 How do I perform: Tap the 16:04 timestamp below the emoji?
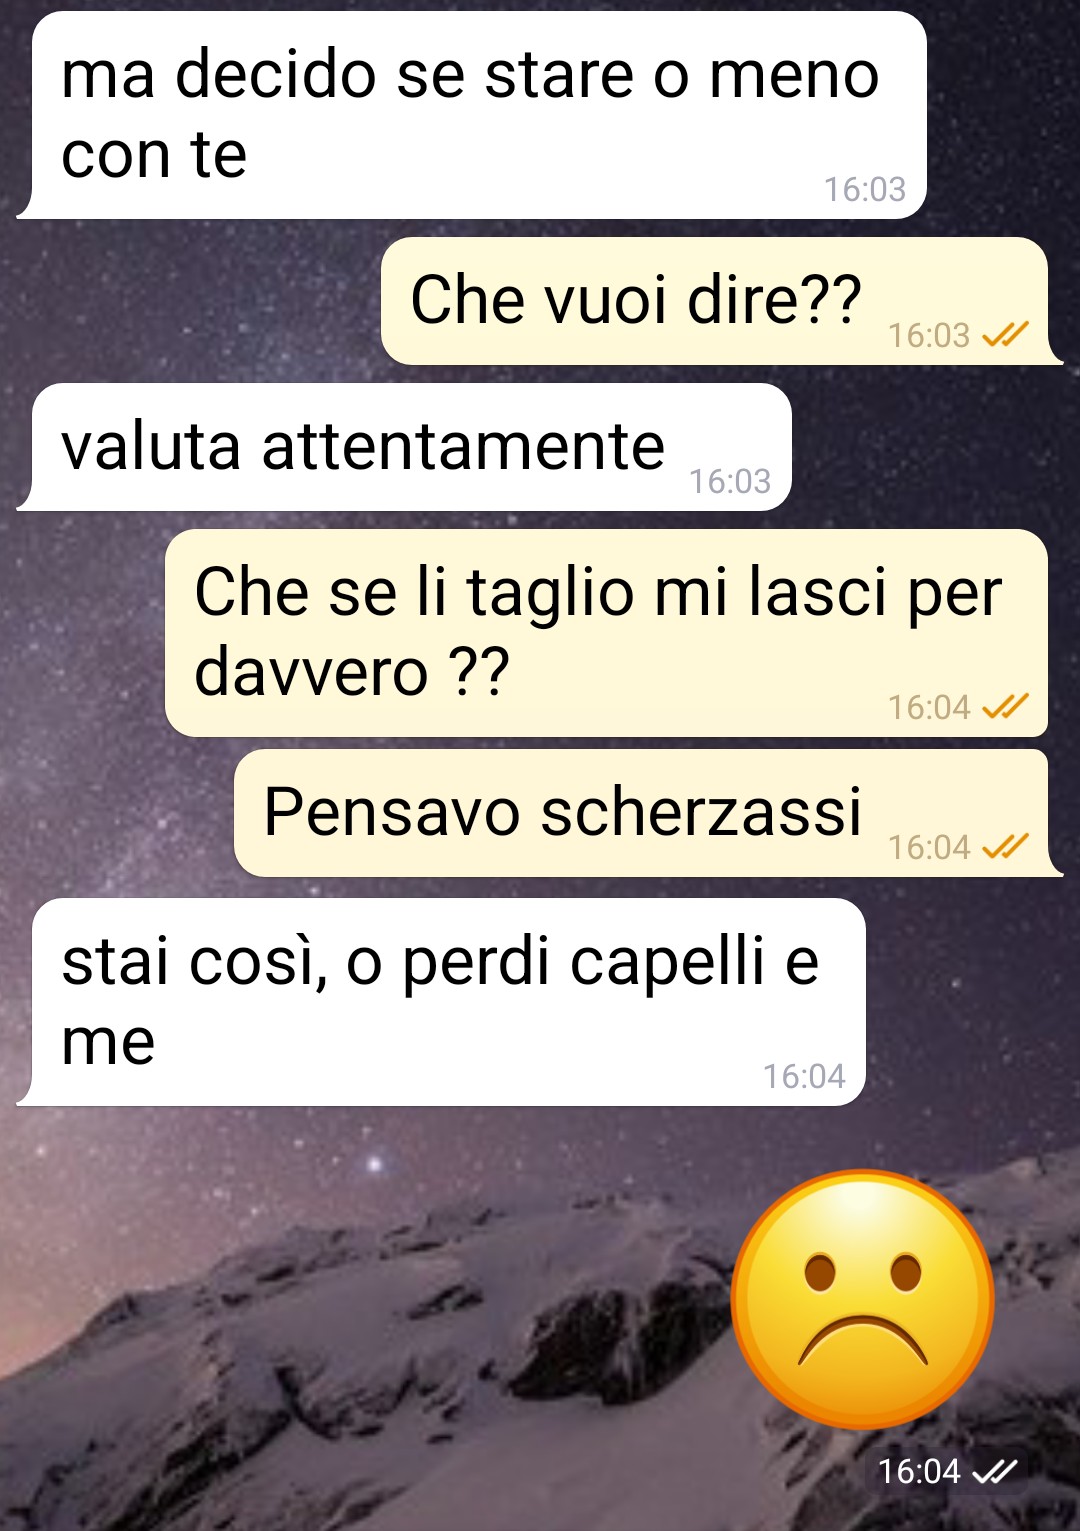[x=919, y=1471]
